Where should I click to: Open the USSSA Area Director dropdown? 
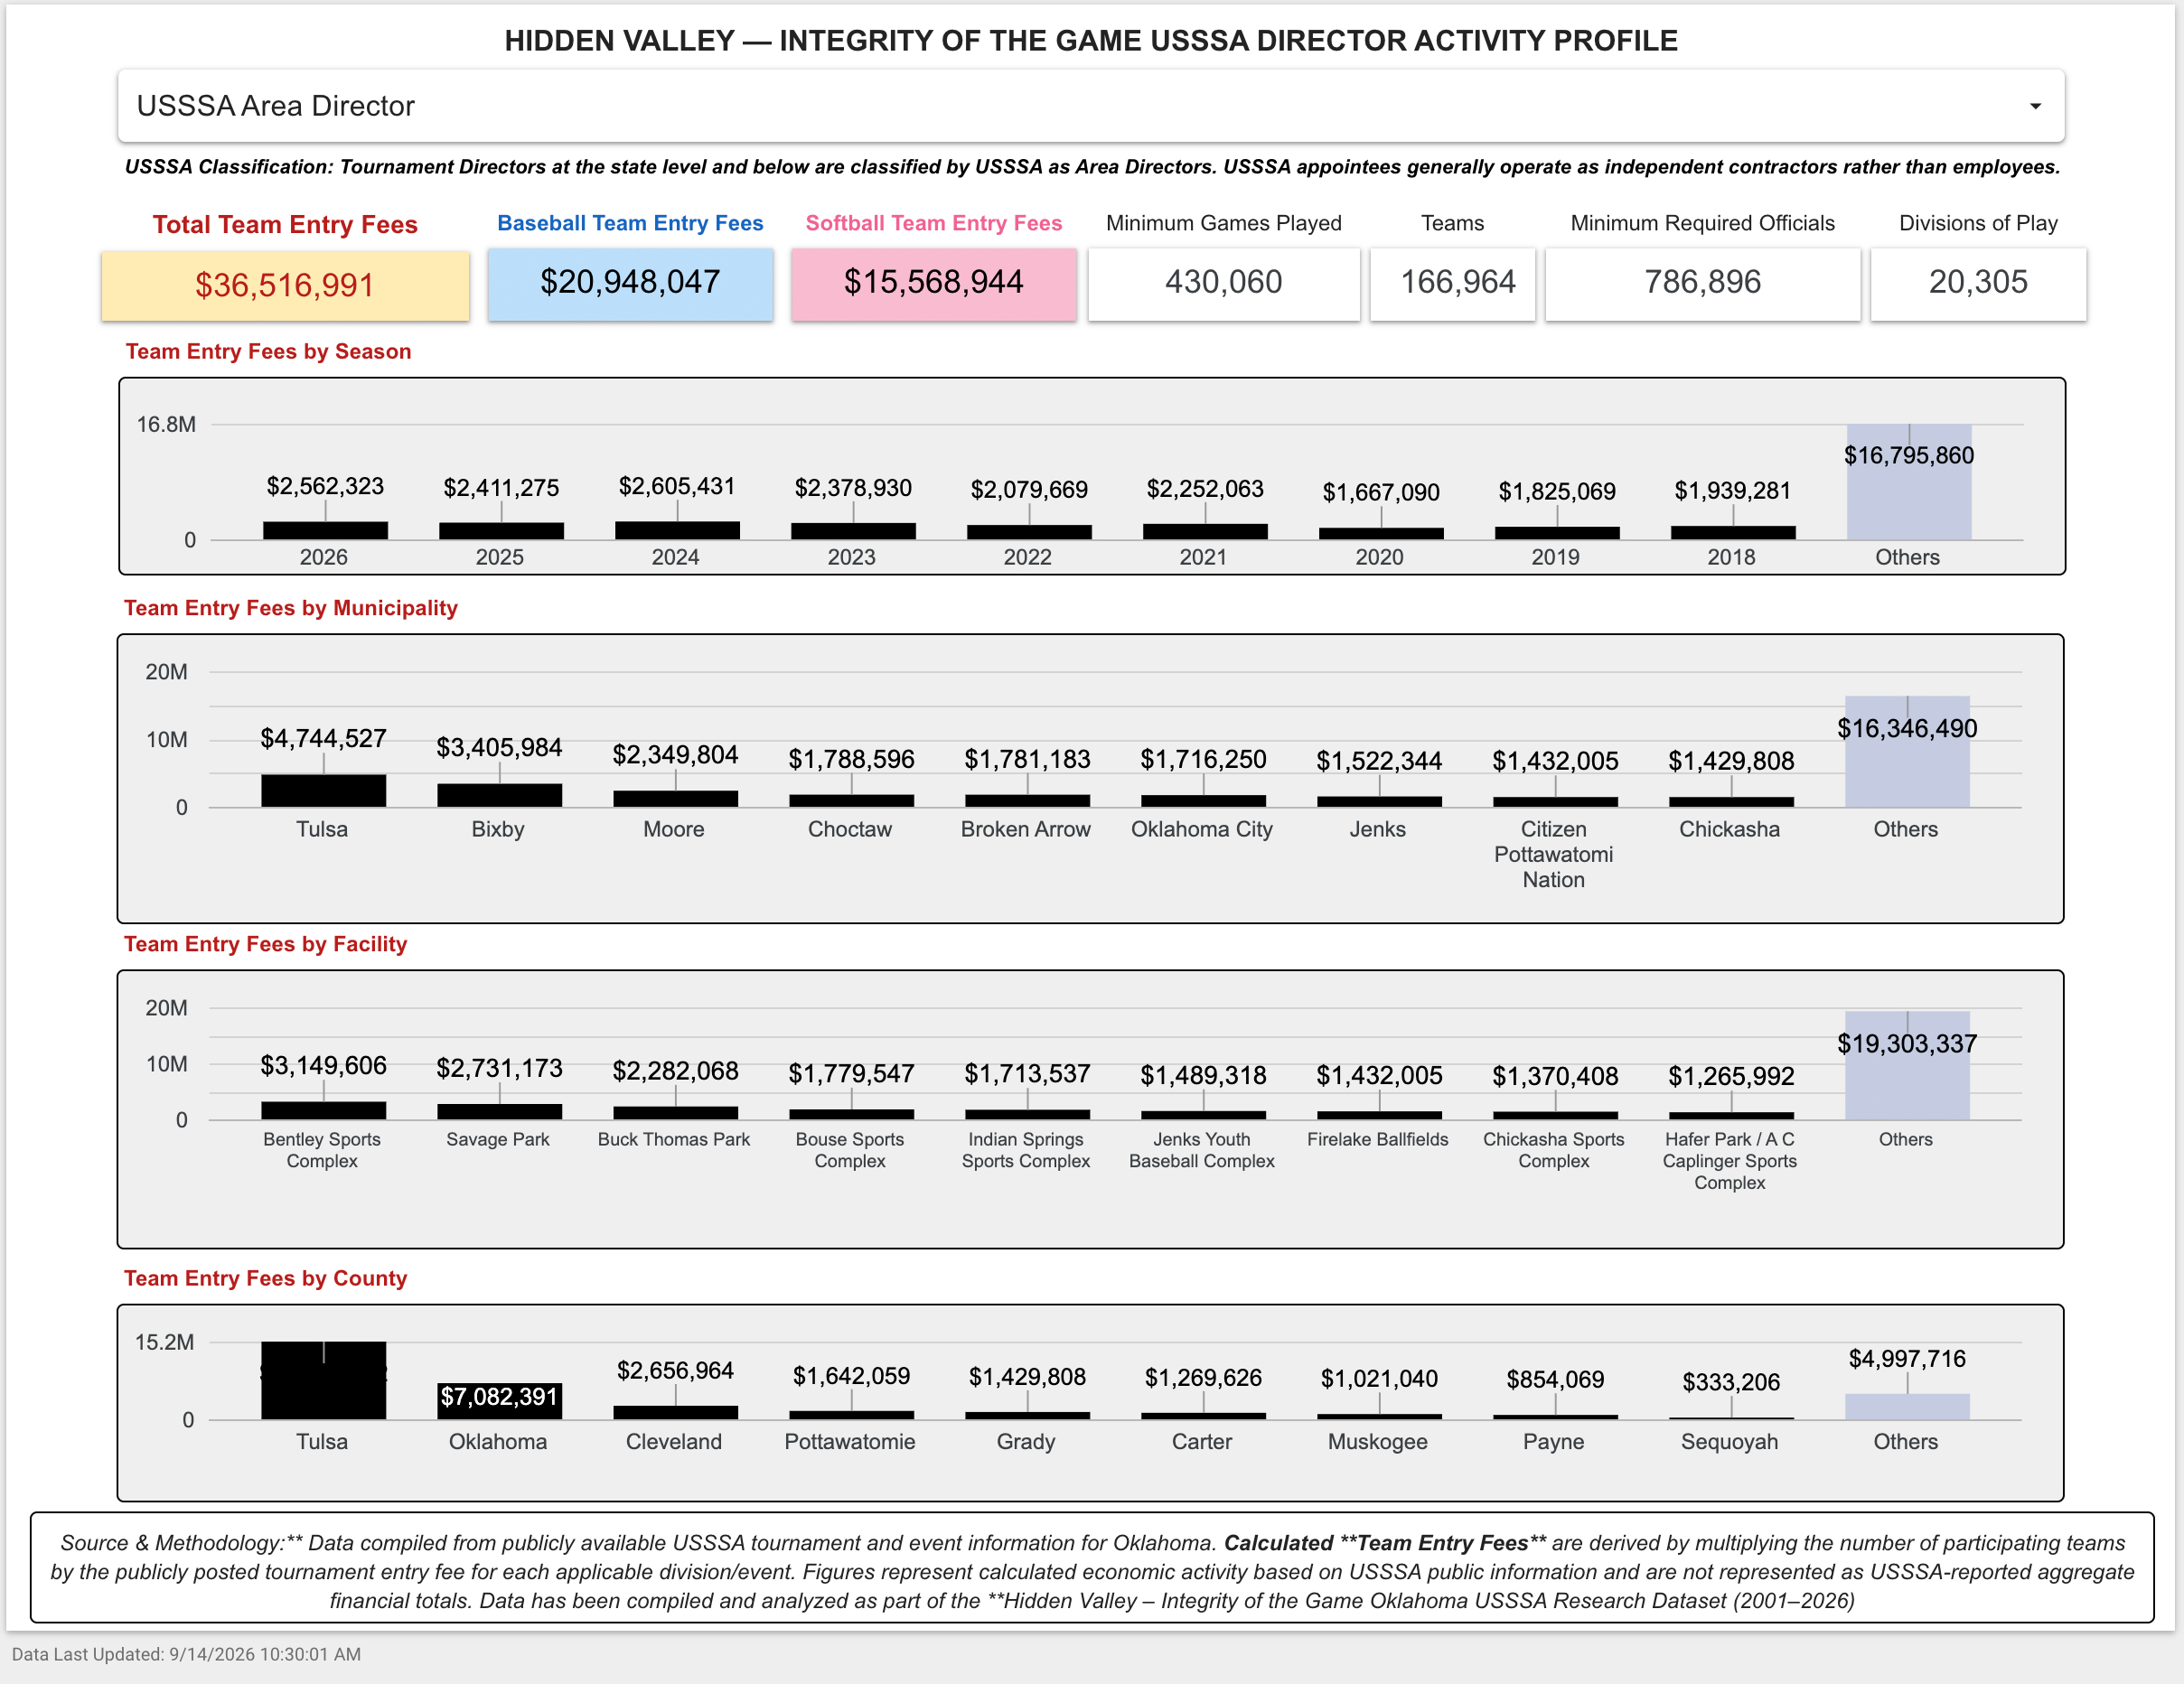coord(1091,106)
